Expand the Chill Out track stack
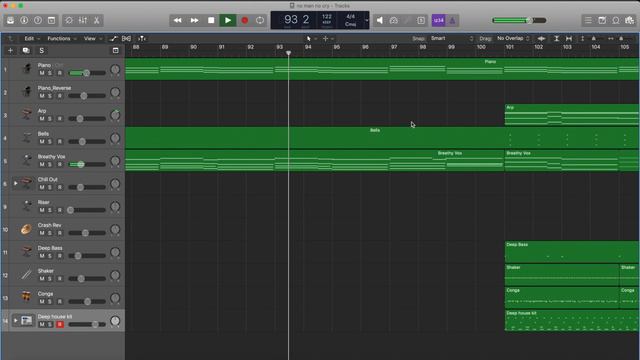Screen dimensions: 640x360 point(16,183)
